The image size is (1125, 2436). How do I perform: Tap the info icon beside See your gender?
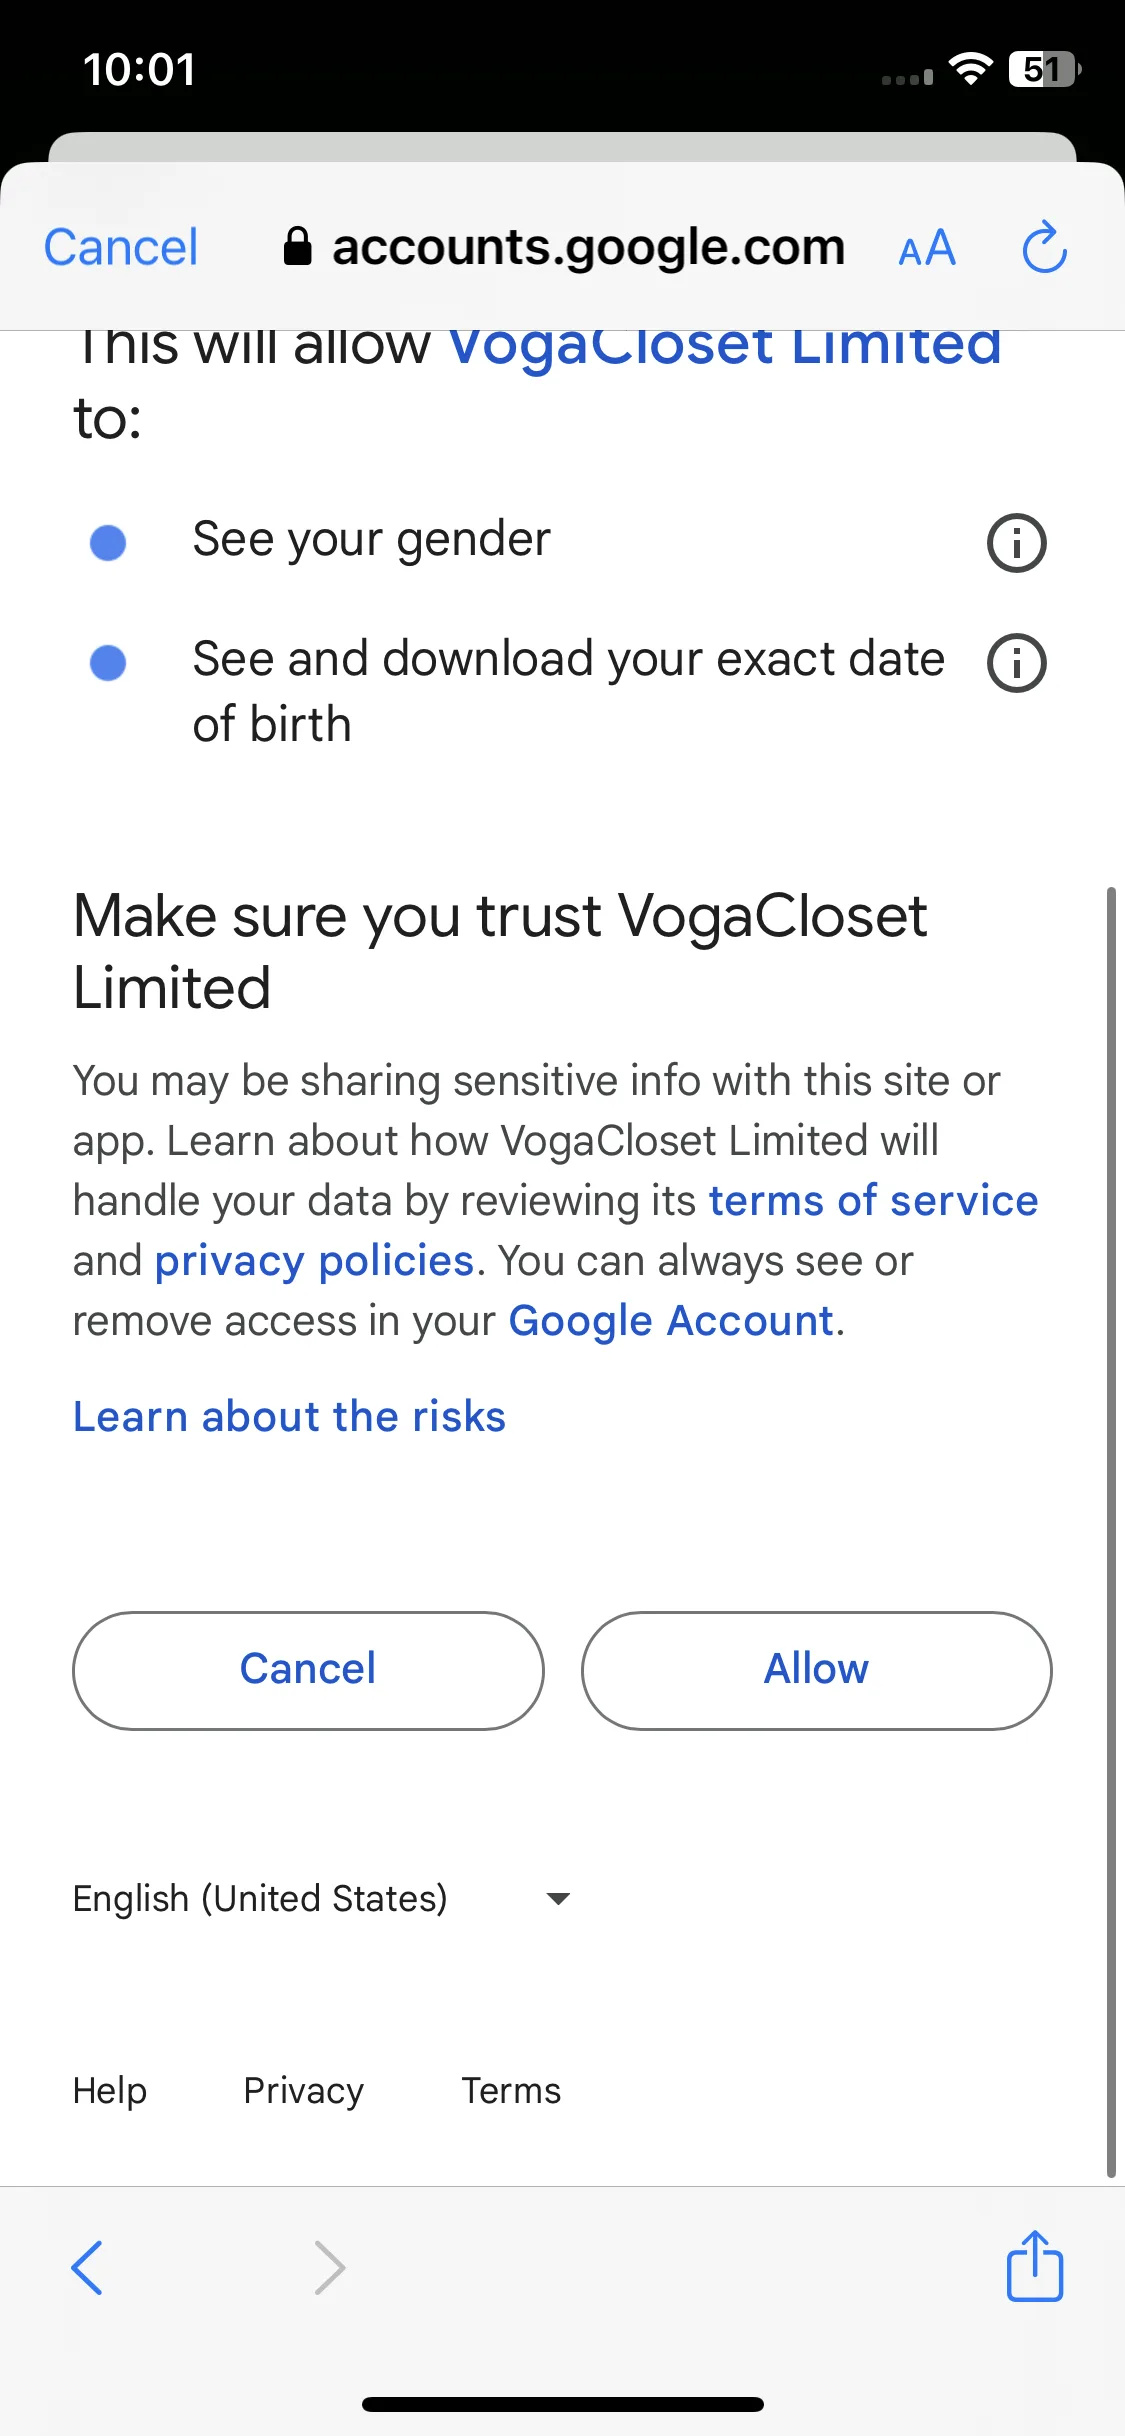coord(1016,543)
